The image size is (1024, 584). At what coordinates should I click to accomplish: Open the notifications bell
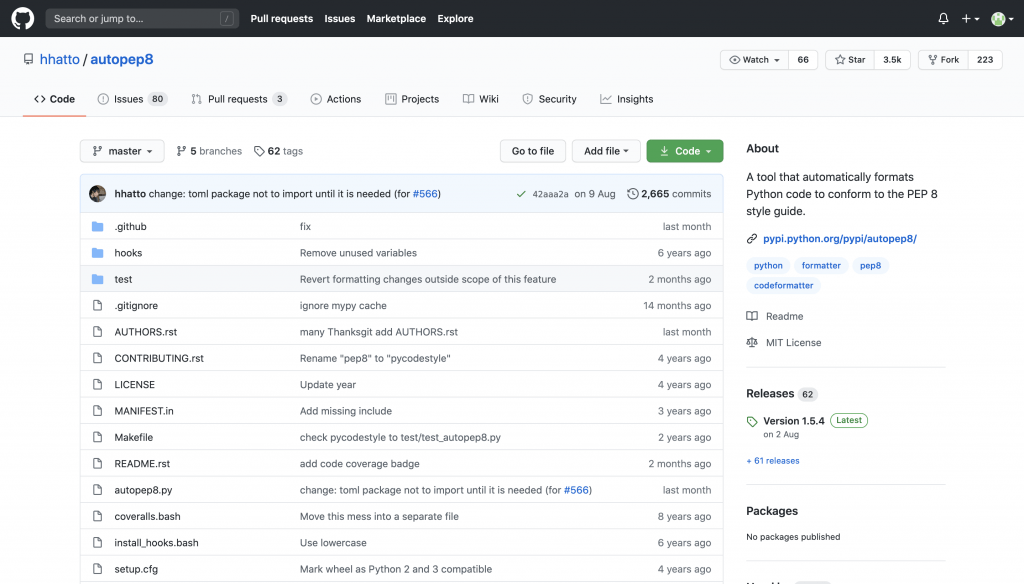click(943, 18)
